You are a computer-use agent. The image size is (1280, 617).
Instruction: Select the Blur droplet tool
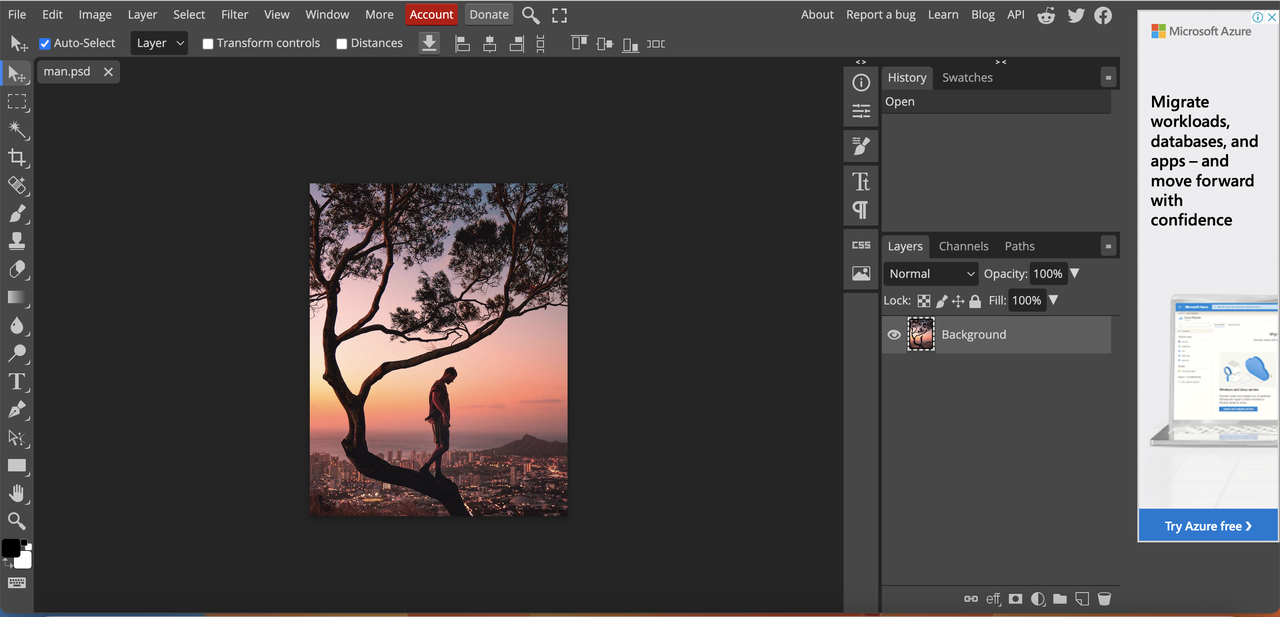(17, 326)
